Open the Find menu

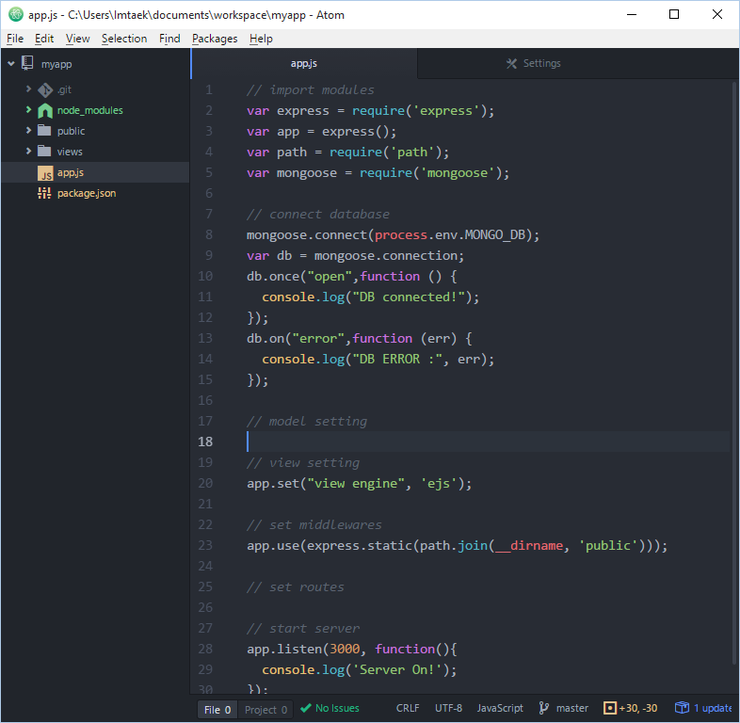coord(169,39)
